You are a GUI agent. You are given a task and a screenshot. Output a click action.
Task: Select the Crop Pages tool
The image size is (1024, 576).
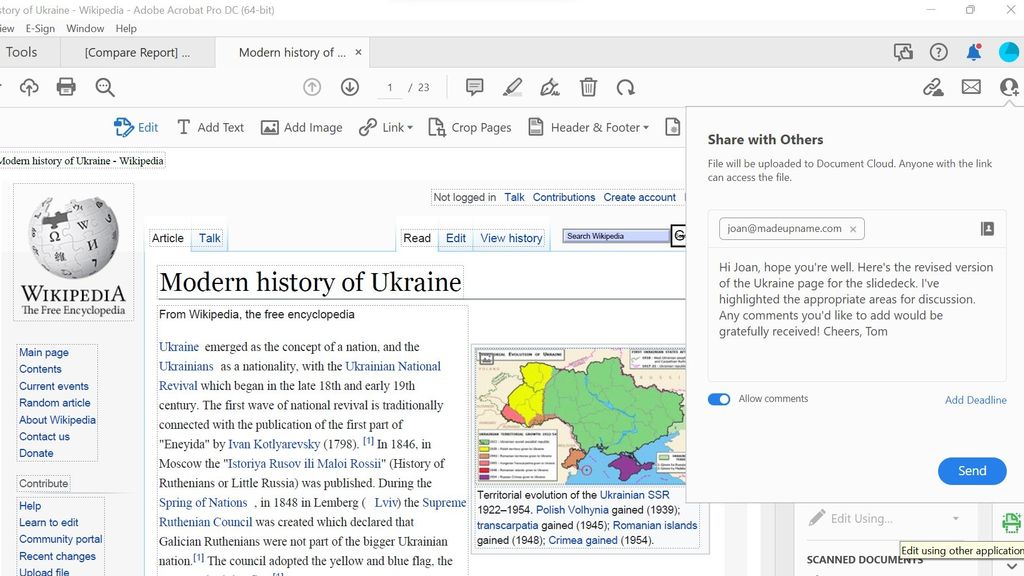pyautogui.click(x=470, y=127)
